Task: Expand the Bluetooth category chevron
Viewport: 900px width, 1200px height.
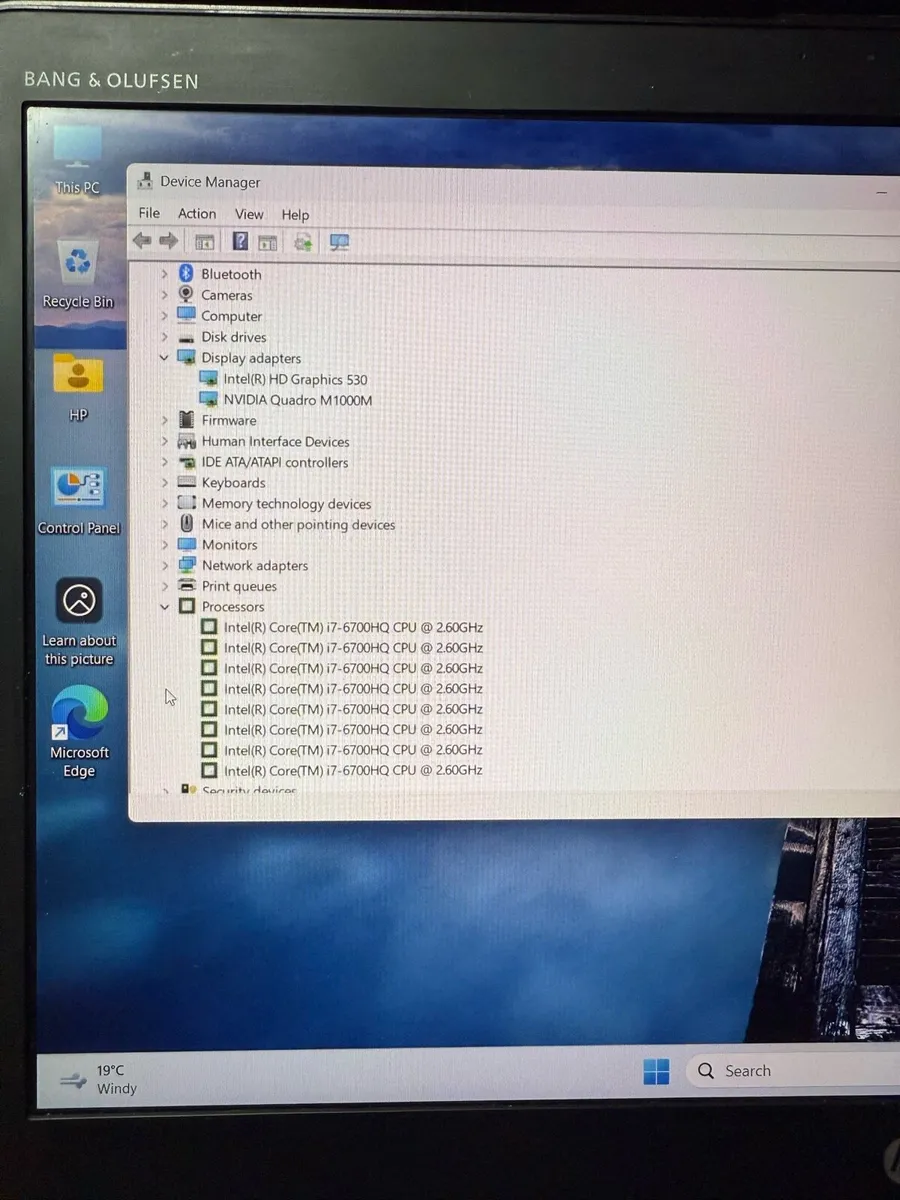Action: coord(165,274)
